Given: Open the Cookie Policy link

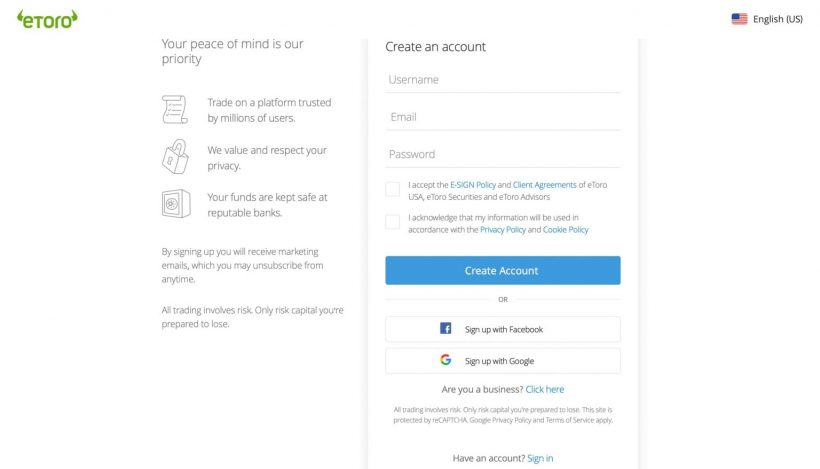Looking at the screenshot, I should (x=565, y=230).
